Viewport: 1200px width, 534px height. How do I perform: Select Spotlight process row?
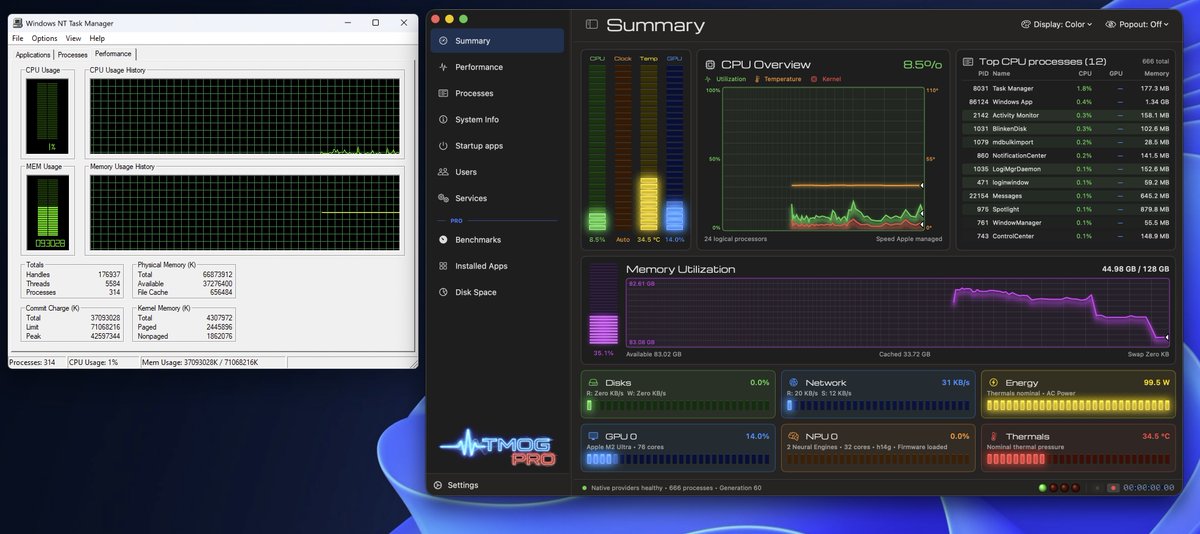(1065, 209)
